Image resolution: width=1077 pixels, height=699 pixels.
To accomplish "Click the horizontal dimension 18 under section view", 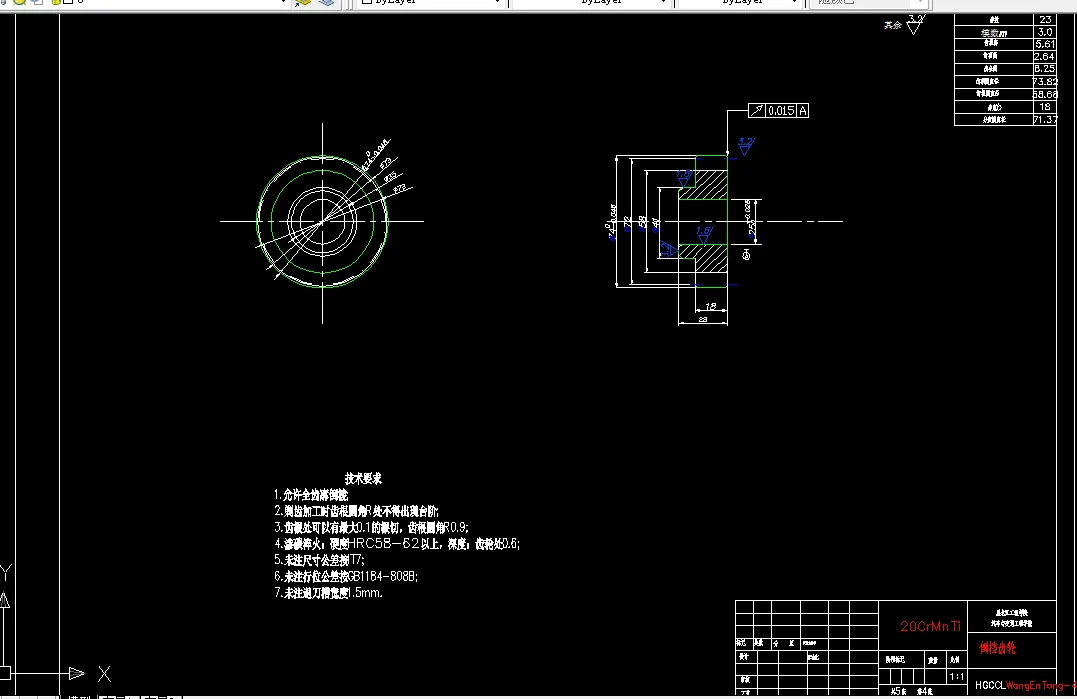I will [x=710, y=306].
